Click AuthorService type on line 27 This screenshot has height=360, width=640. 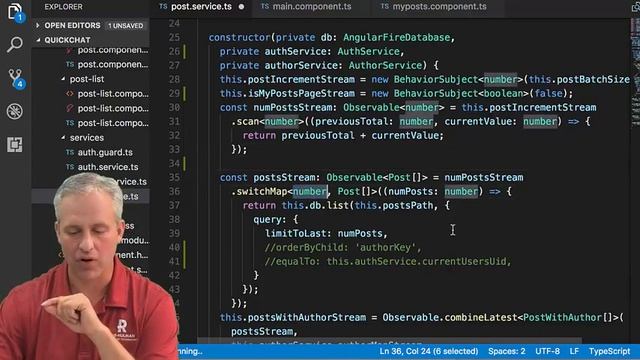pos(385,65)
